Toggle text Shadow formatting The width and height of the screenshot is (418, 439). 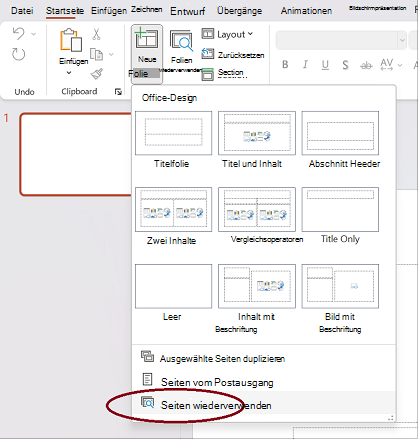coord(346,65)
